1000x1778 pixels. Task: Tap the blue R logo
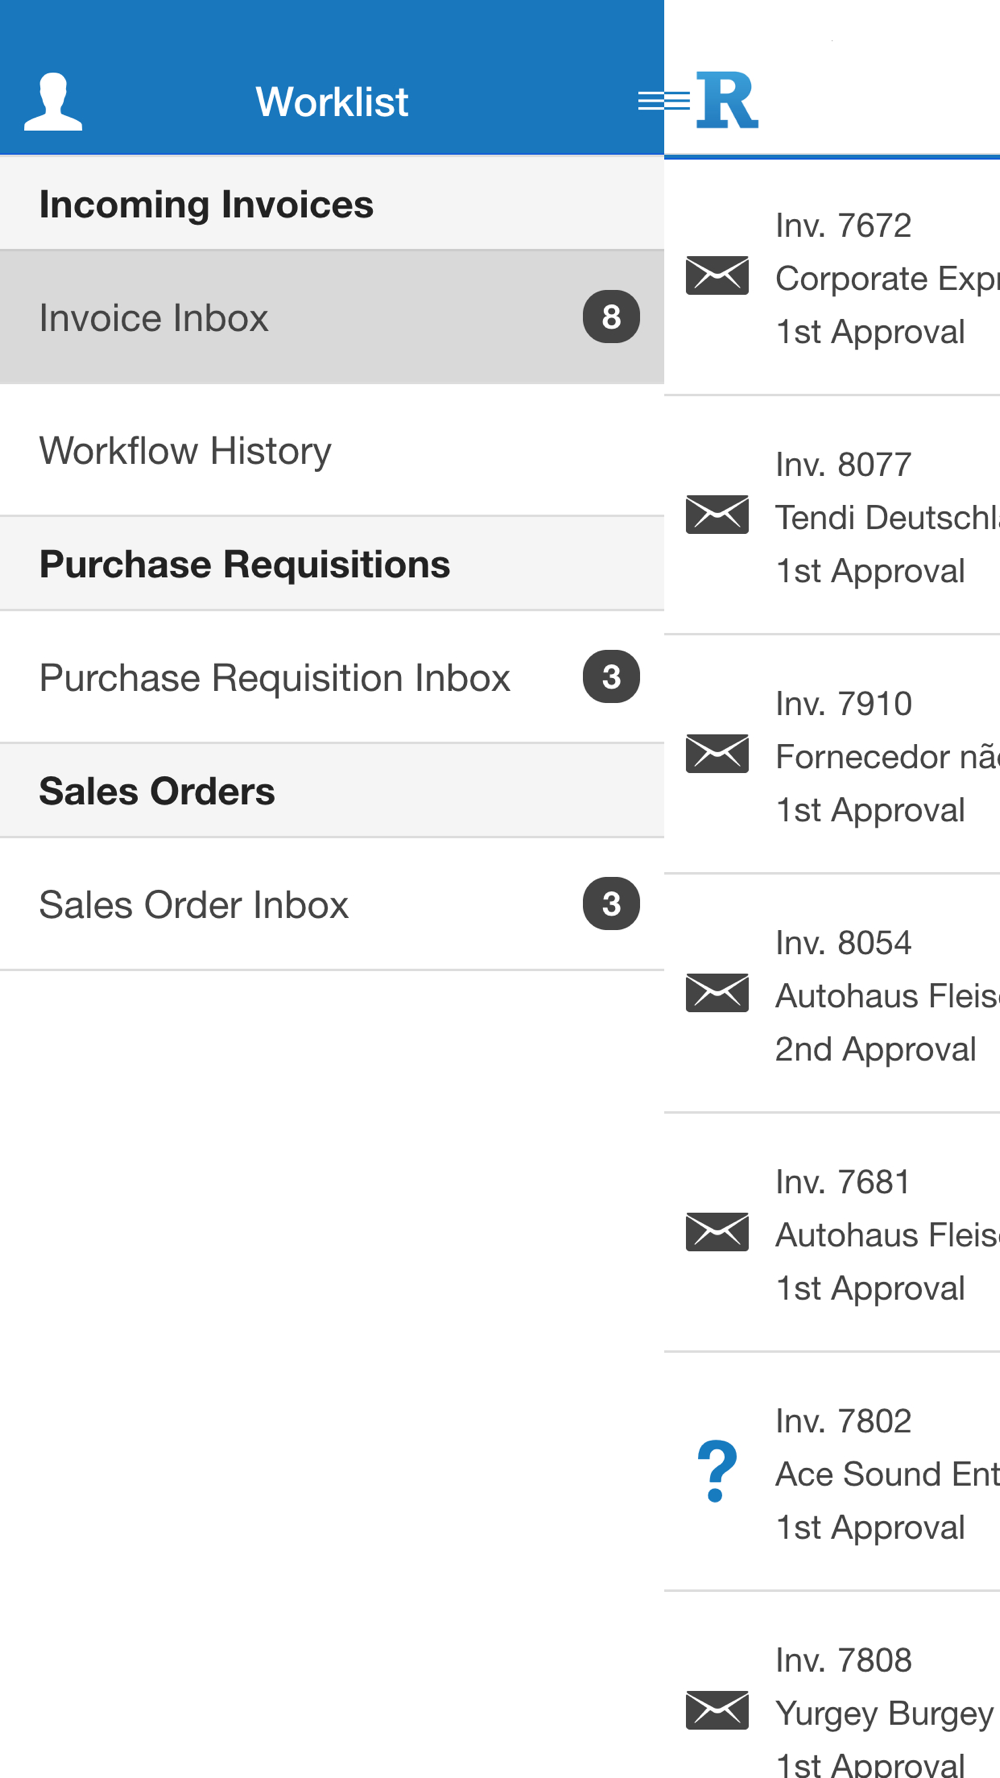pyautogui.click(x=728, y=100)
